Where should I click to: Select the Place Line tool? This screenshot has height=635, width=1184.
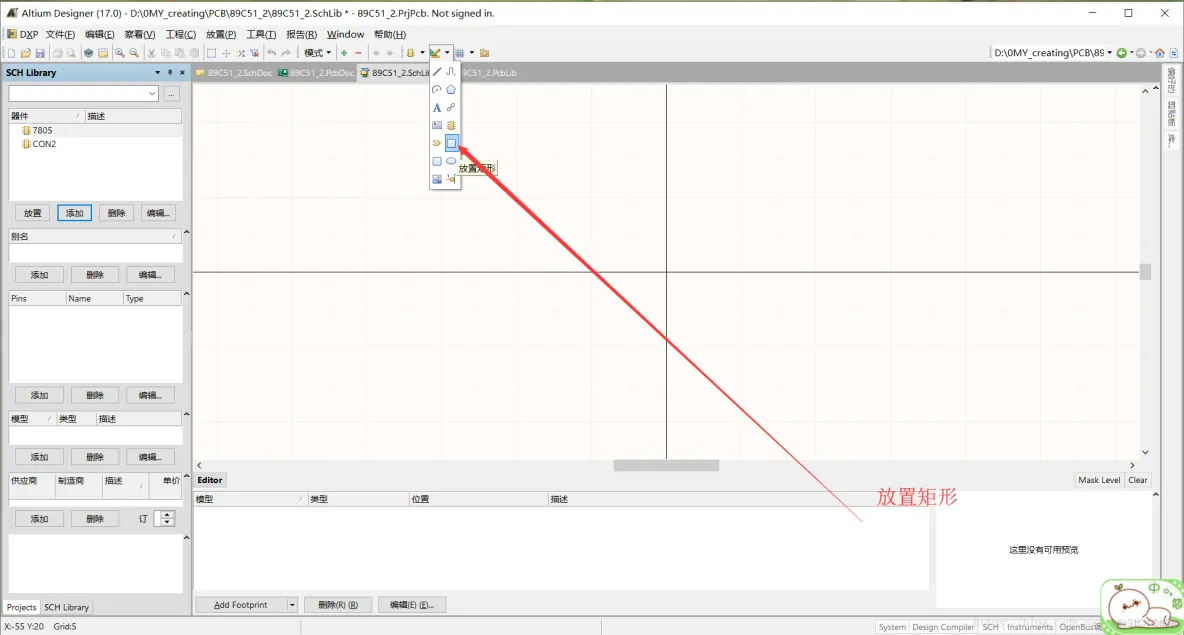click(436, 72)
